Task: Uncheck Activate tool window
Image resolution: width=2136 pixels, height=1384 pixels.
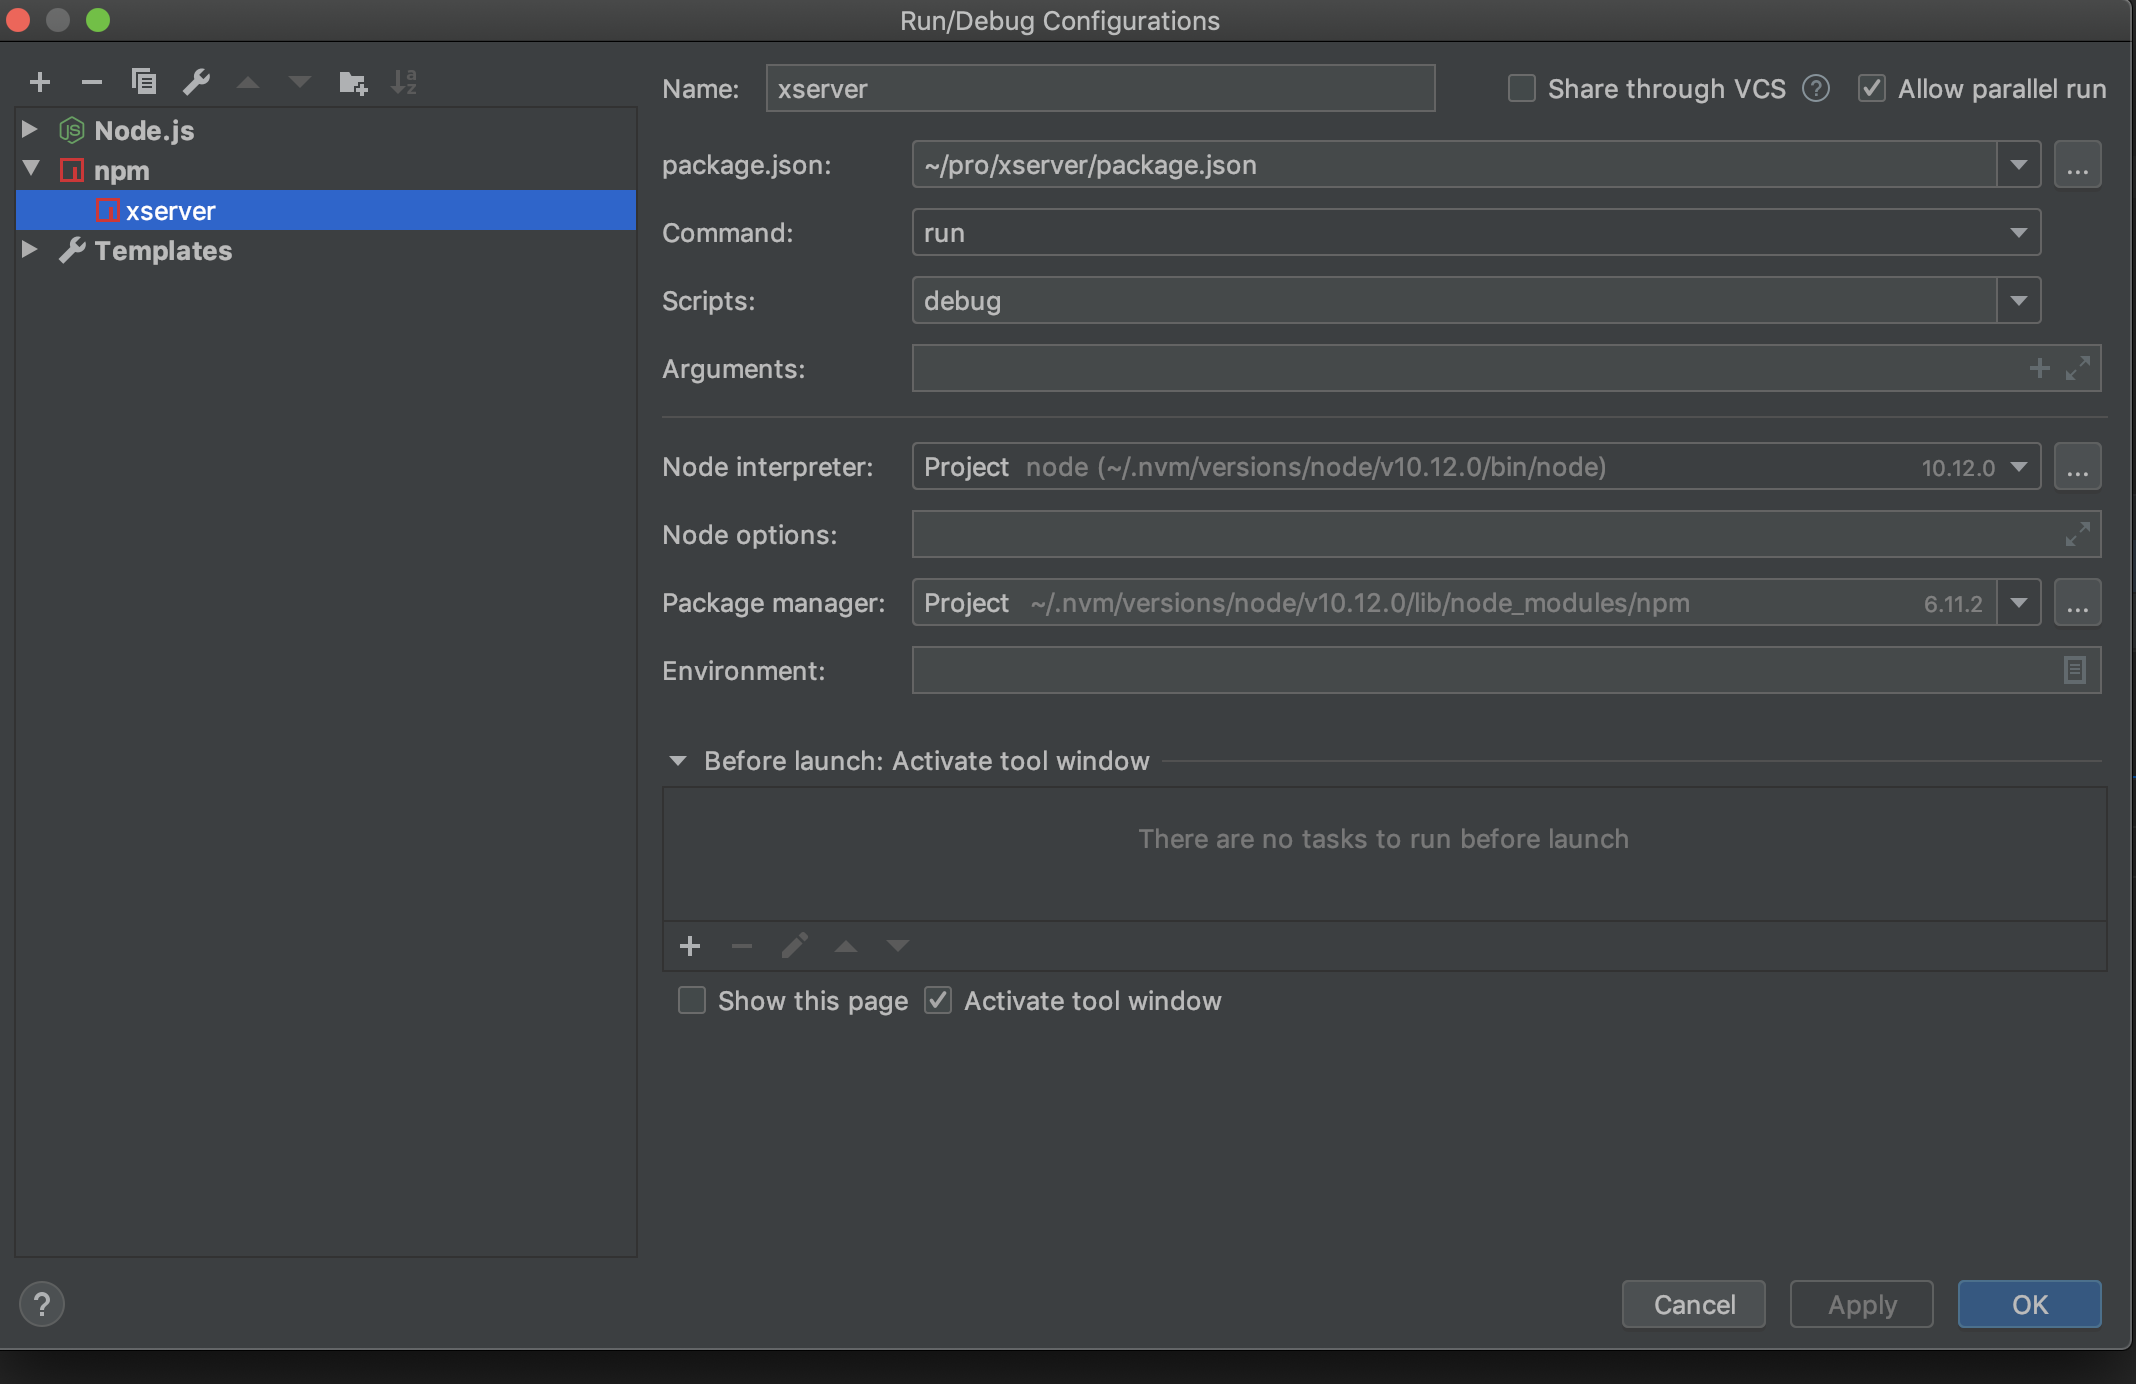Action: (938, 1001)
